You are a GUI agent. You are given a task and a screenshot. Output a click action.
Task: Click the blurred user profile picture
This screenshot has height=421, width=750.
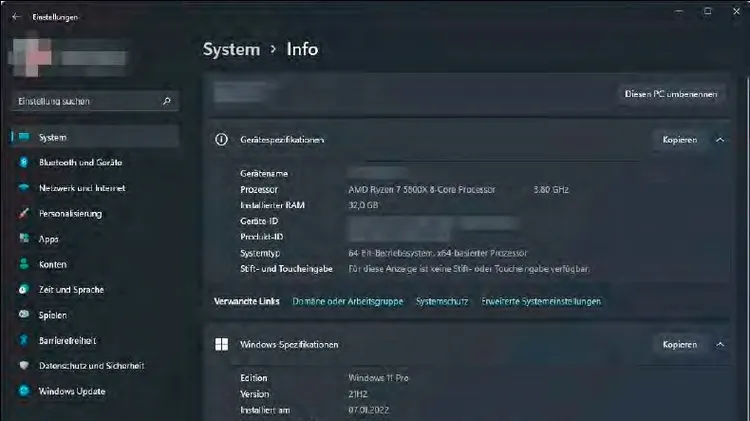[x=30, y=56]
